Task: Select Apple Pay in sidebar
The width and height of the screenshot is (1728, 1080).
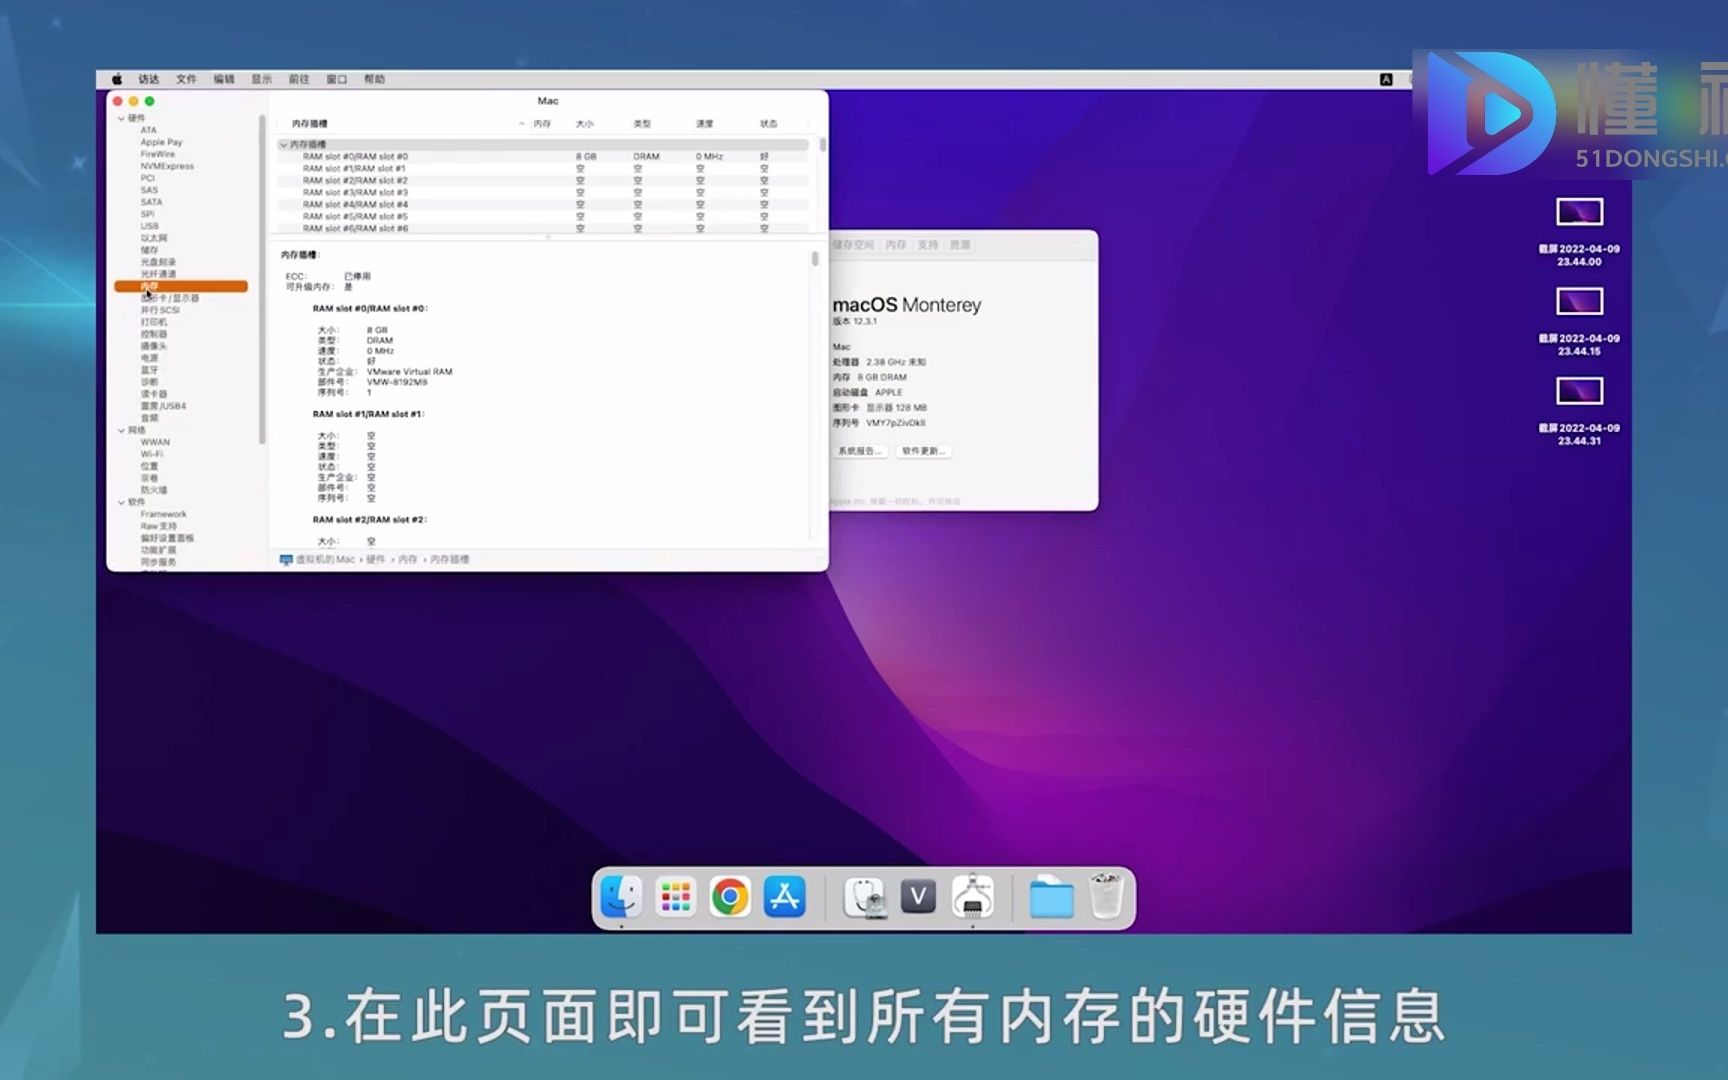Action: [x=161, y=142]
